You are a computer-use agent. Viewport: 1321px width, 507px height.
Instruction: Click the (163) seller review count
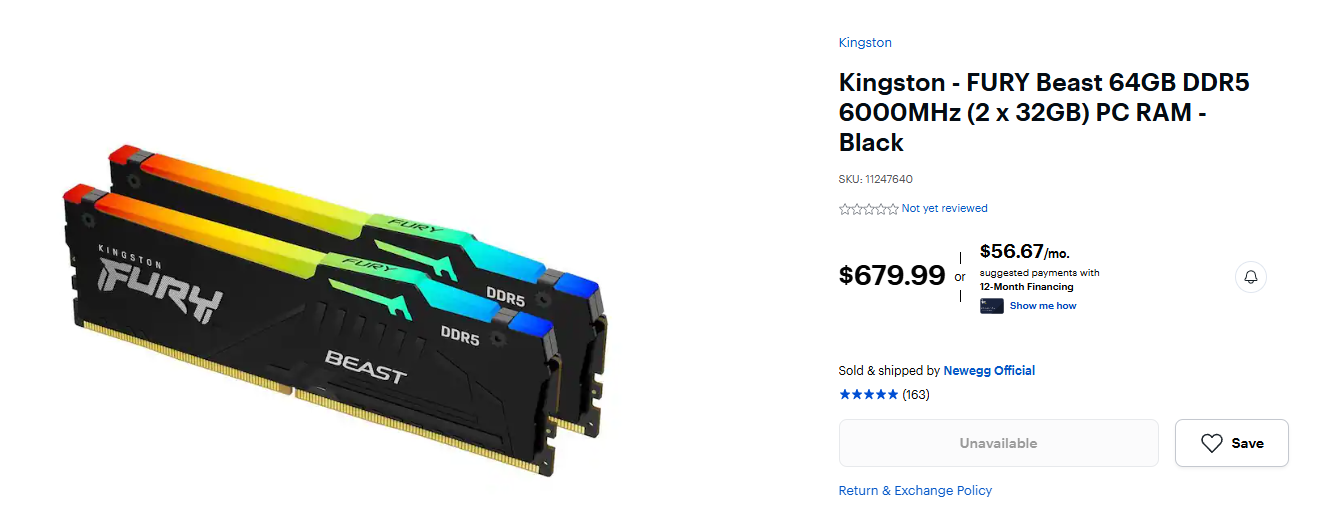pyautogui.click(x=916, y=395)
